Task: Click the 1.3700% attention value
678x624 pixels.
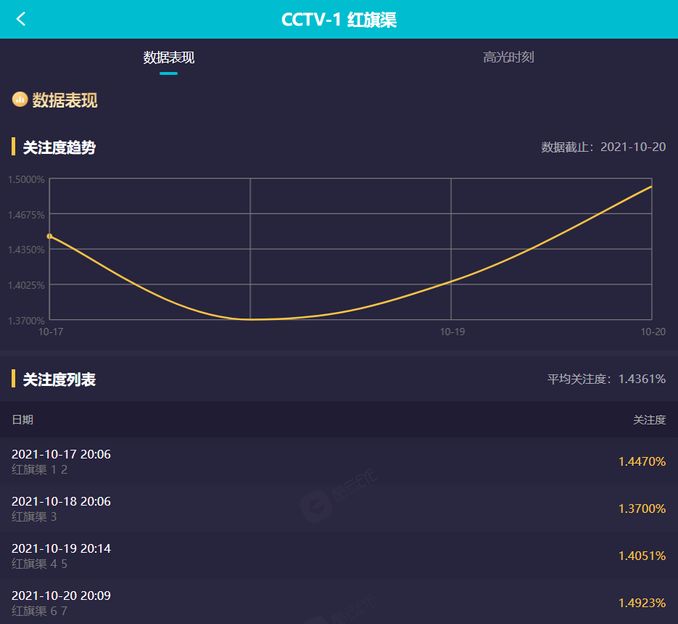Action: click(642, 509)
